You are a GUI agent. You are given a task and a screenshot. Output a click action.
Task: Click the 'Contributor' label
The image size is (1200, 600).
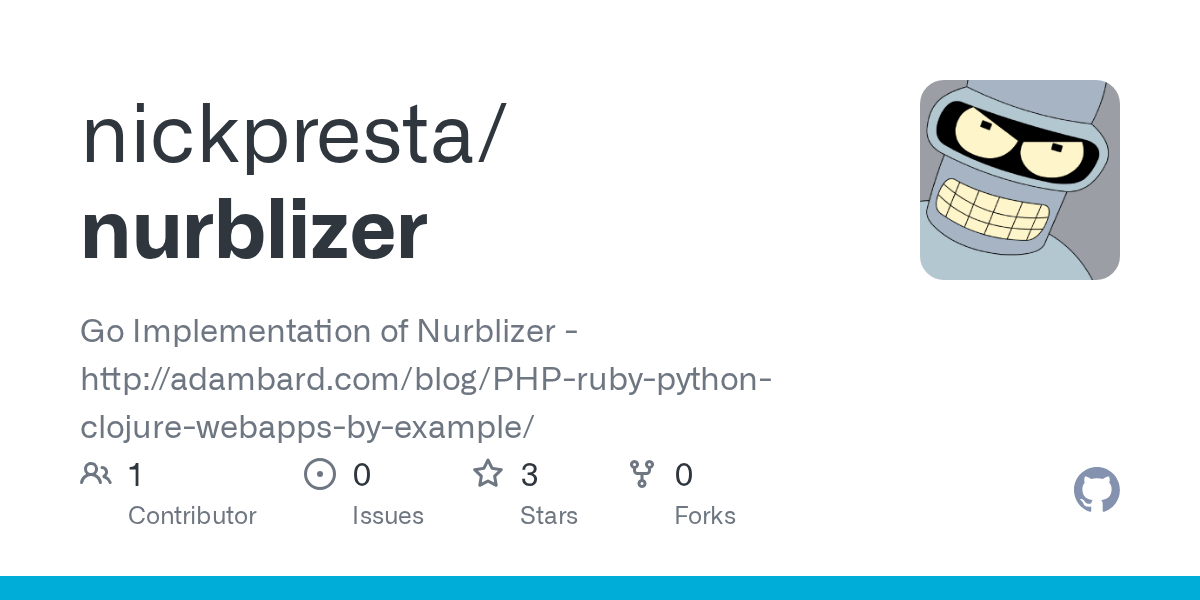point(192,516)
